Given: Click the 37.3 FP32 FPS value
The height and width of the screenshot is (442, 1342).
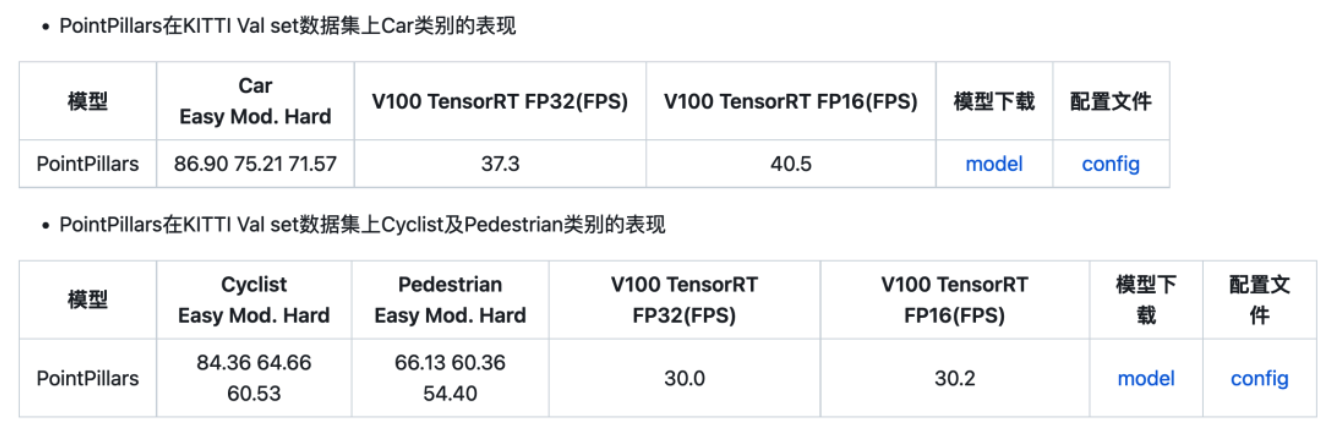Looking at the screenshot, I should (x=500, y=164).
